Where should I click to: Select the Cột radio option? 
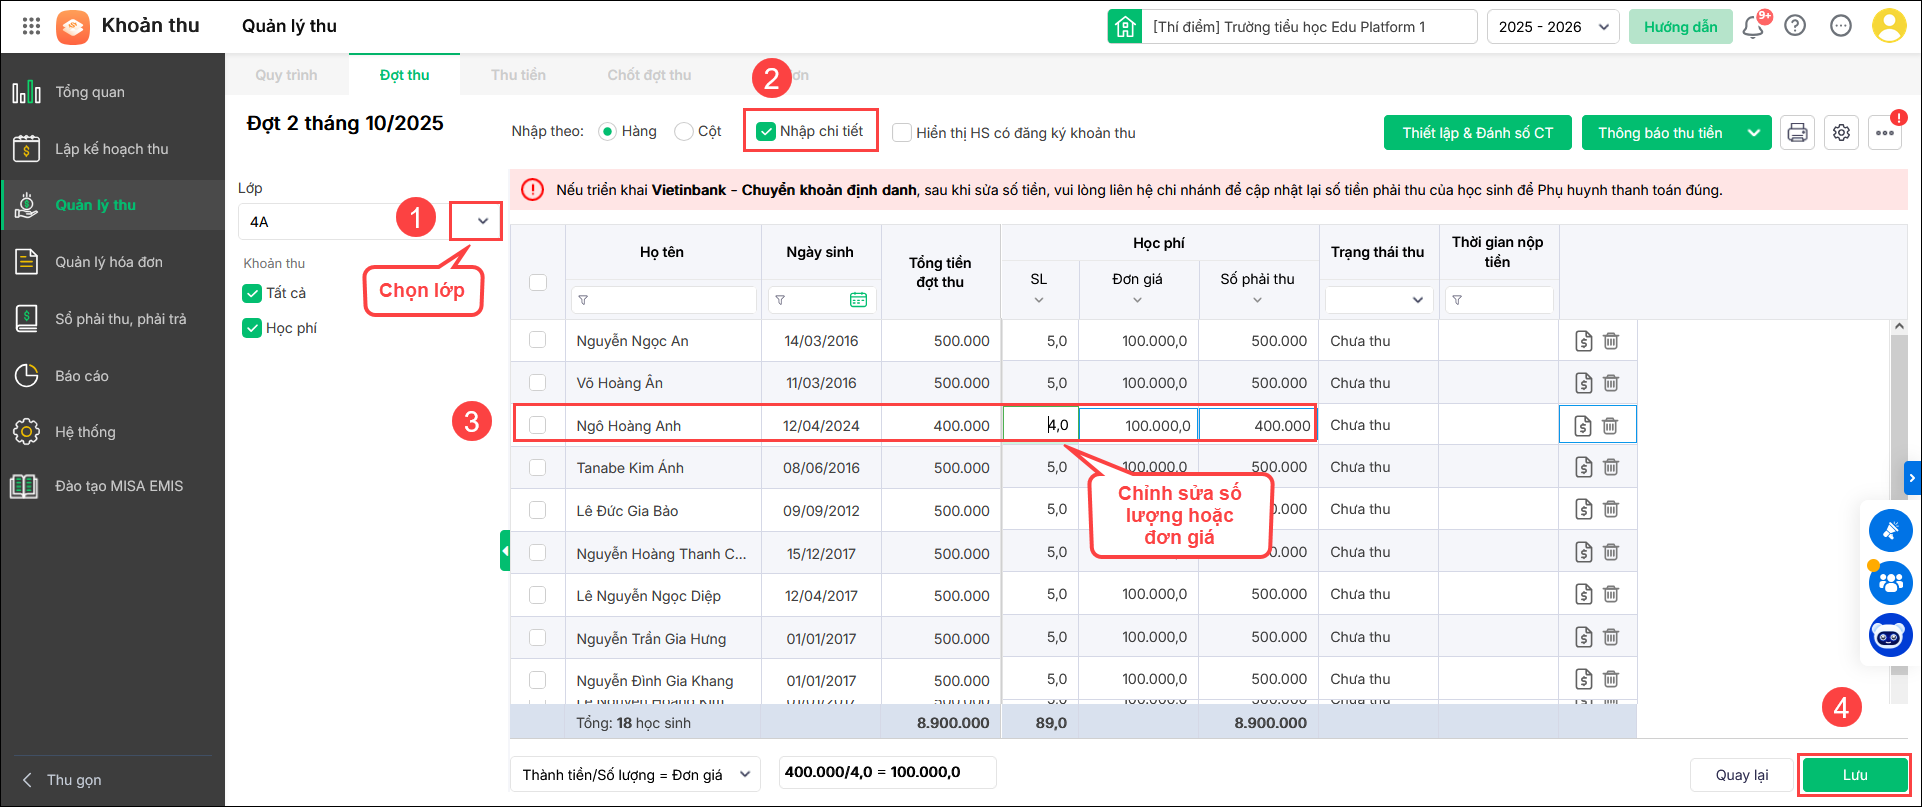pos(684,132)
